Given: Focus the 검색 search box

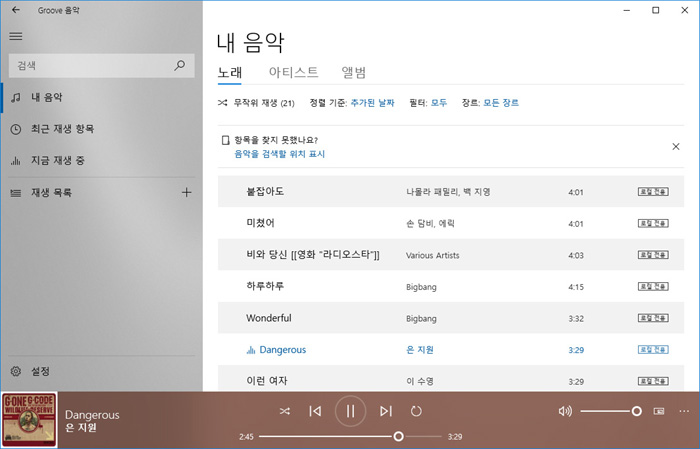Looking at the screenshot, I should pos(101,66).
